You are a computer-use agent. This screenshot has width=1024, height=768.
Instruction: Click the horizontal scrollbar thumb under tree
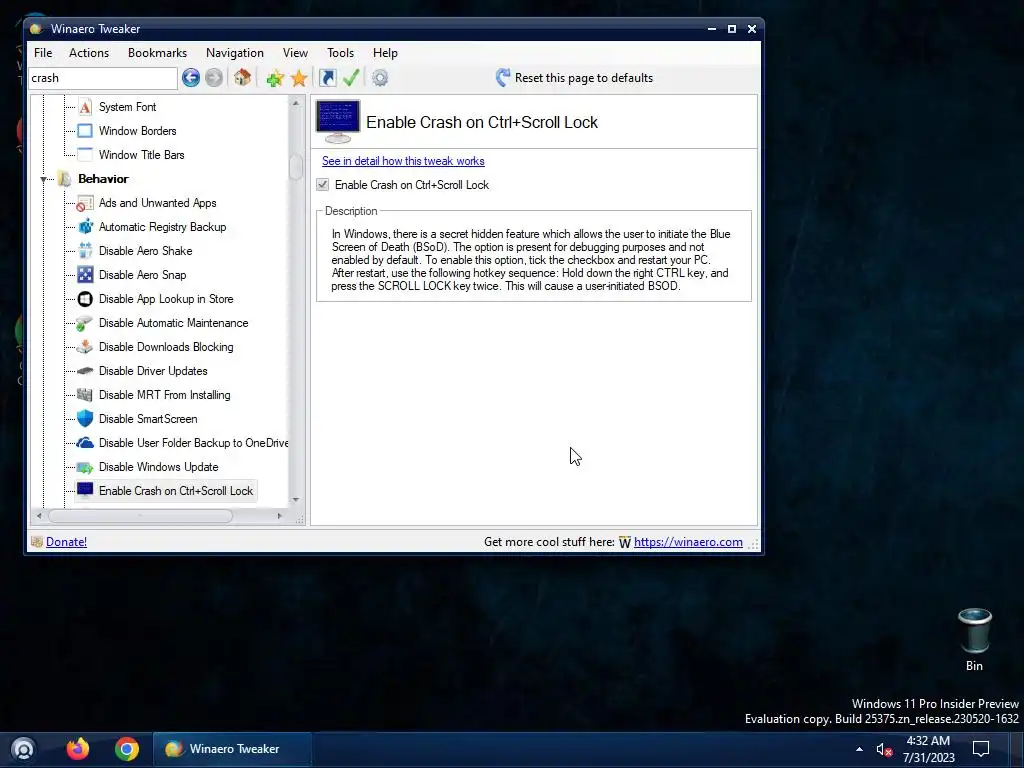click(140, 516)
